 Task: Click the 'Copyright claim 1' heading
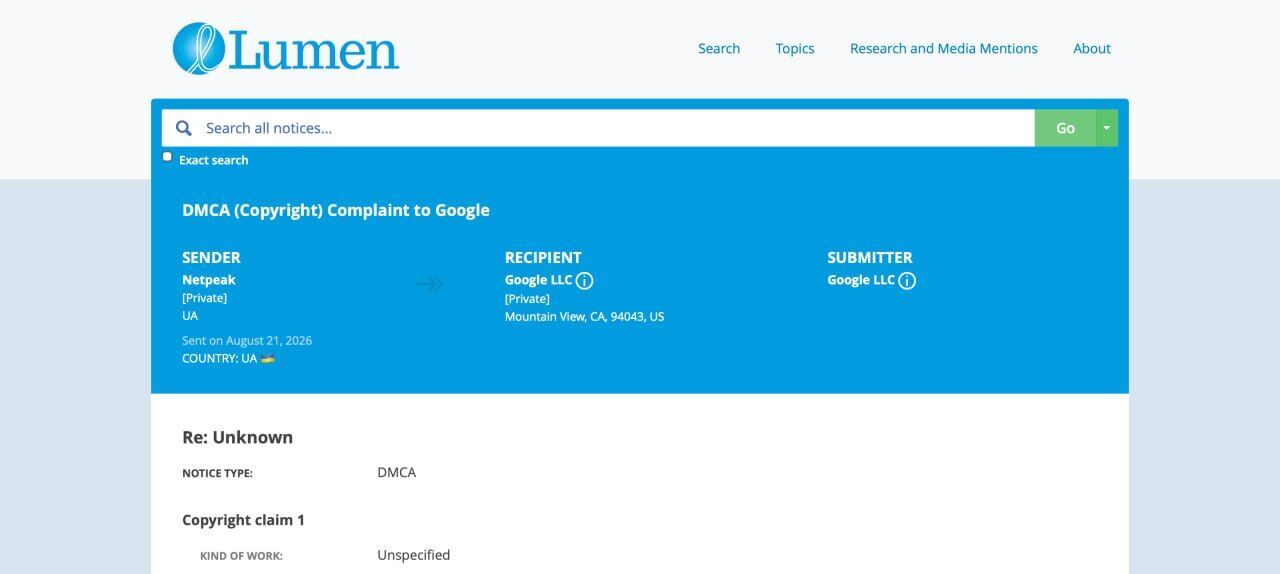pos(243,520)
